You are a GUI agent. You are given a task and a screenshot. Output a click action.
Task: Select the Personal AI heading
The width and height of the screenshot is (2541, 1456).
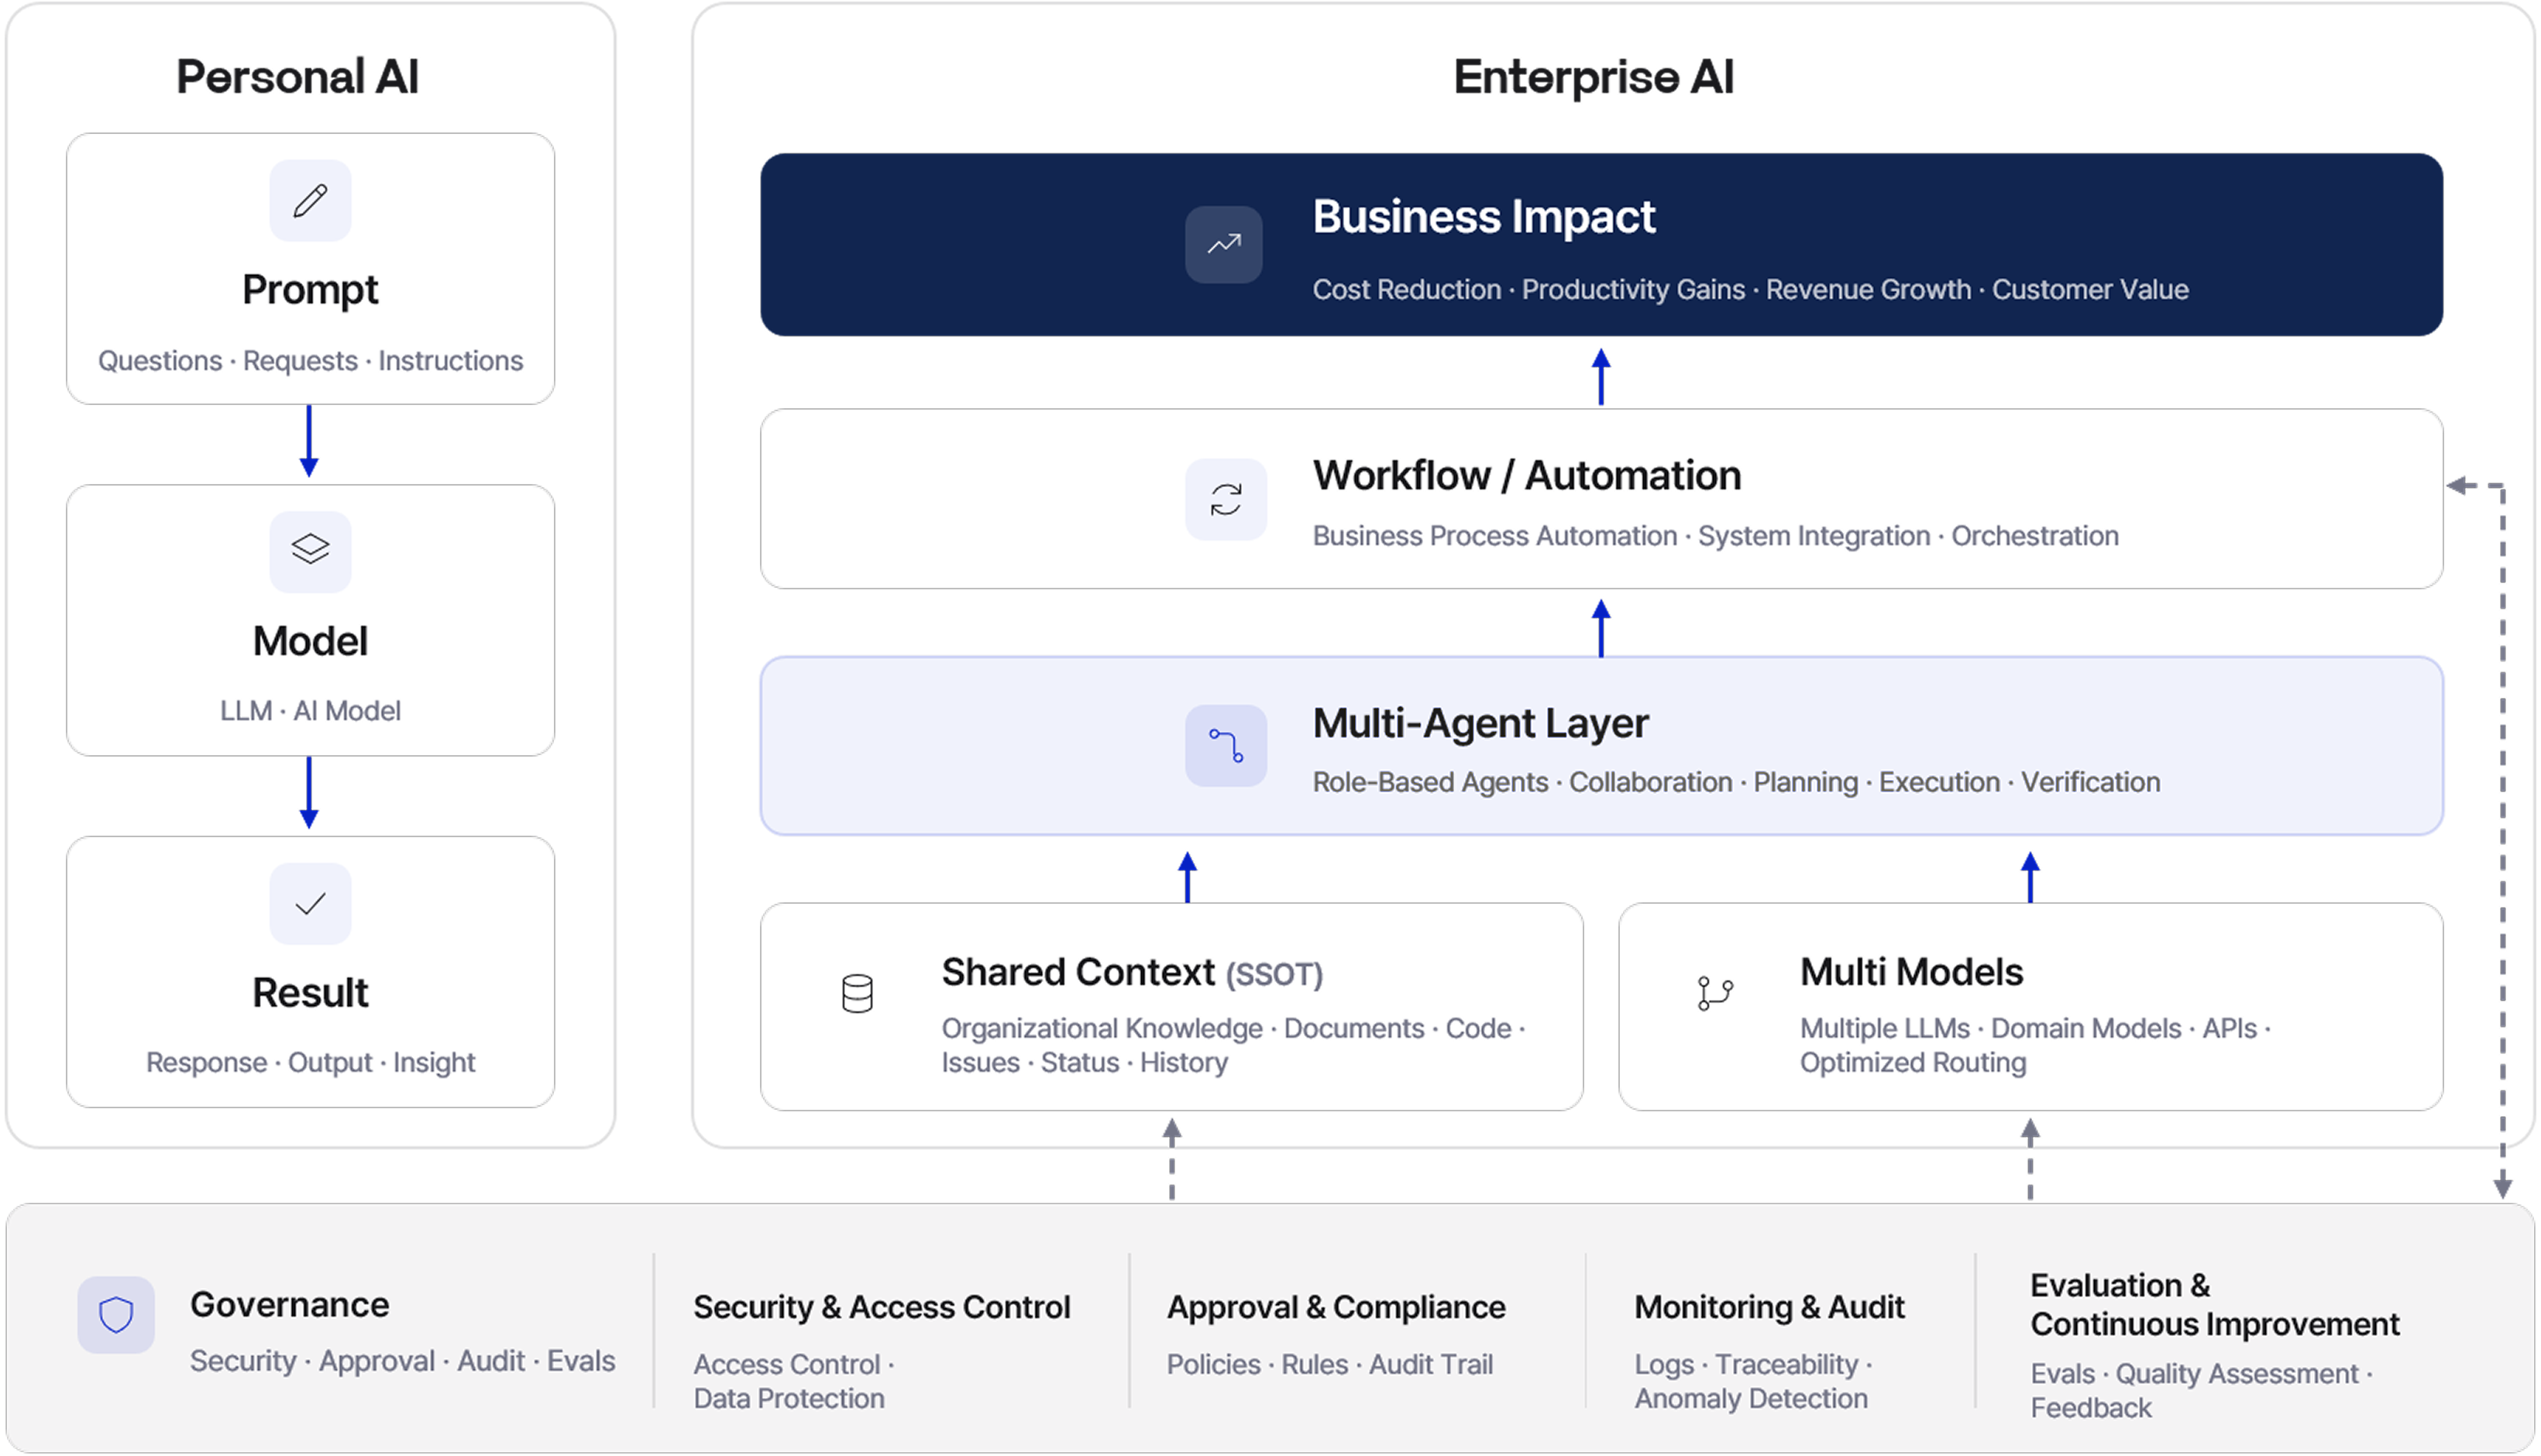pos(298,77)
